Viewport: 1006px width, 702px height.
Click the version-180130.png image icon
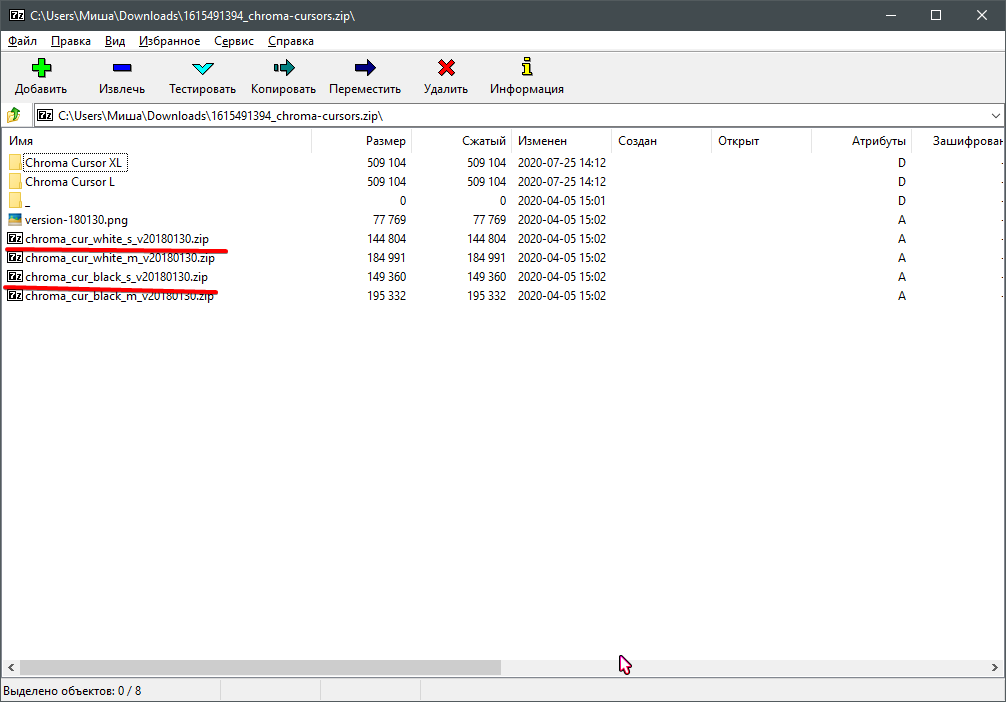pyautogui.click(x=15, y=219)
